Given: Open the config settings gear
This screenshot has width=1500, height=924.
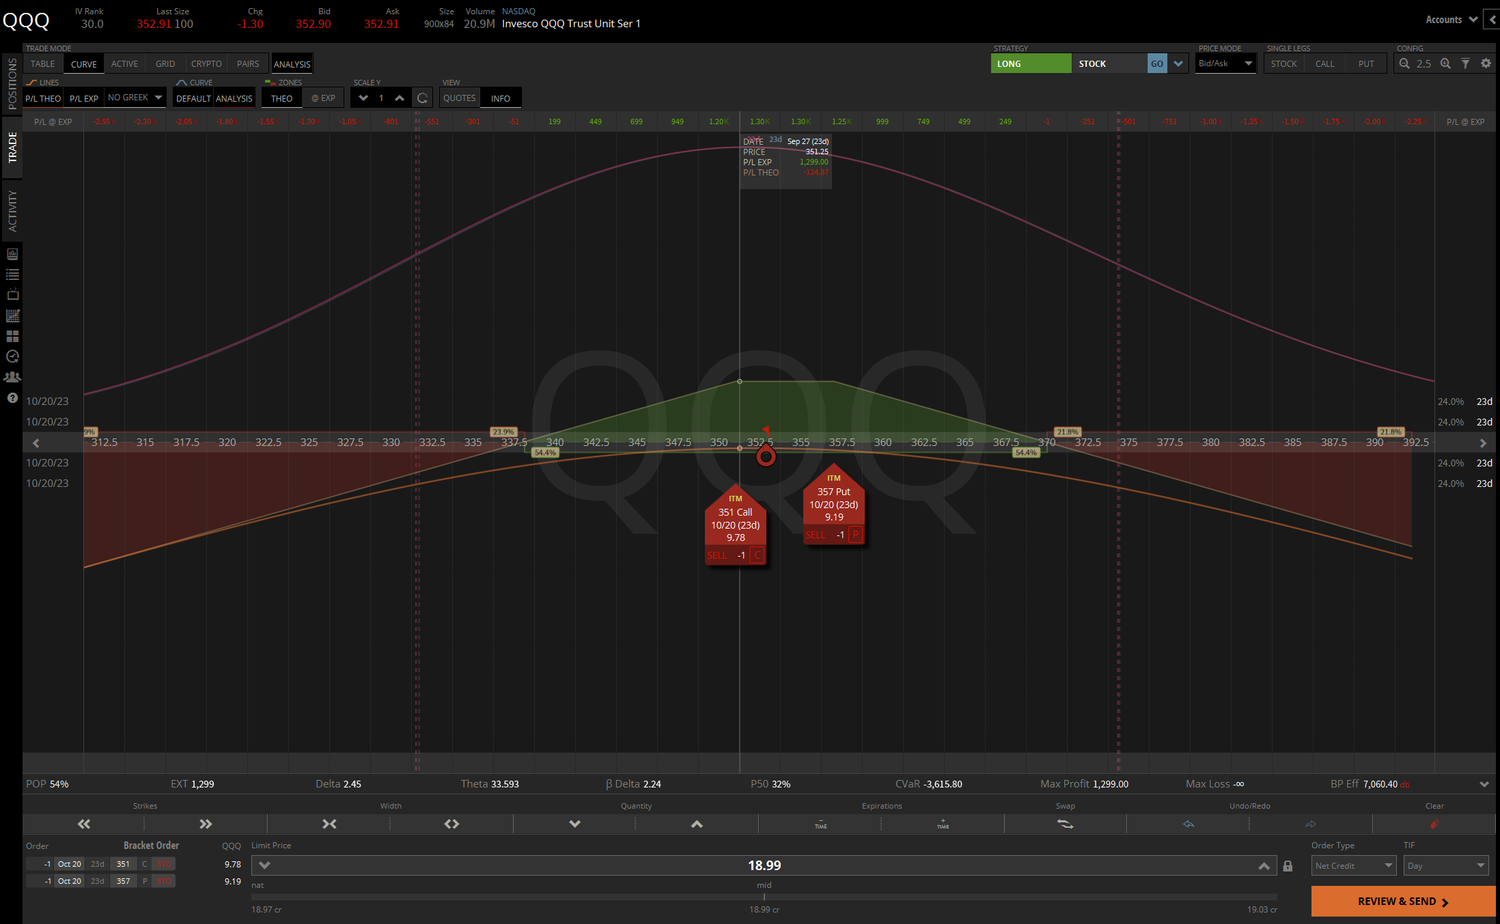Looking at the screenshot, I should [1485, 63].
